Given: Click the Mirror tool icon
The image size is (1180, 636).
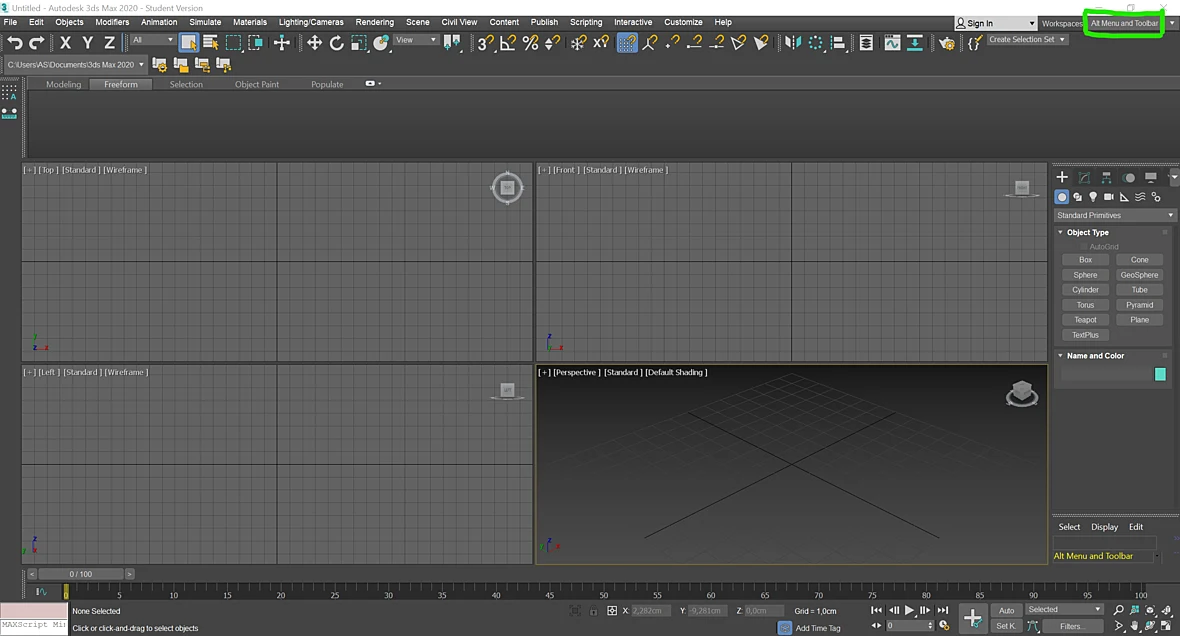Looking at the screenshot, I should point(792,43).
